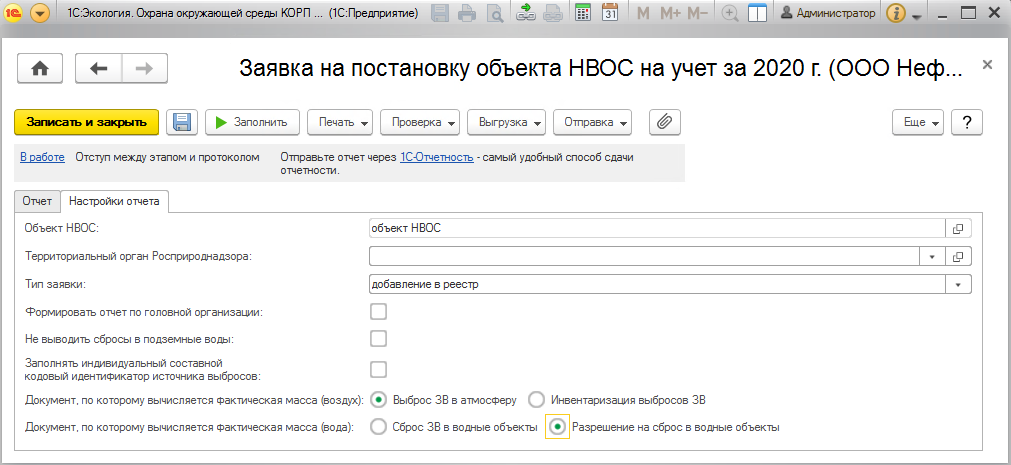Click the Заполнить button

(x=252, y=122)
